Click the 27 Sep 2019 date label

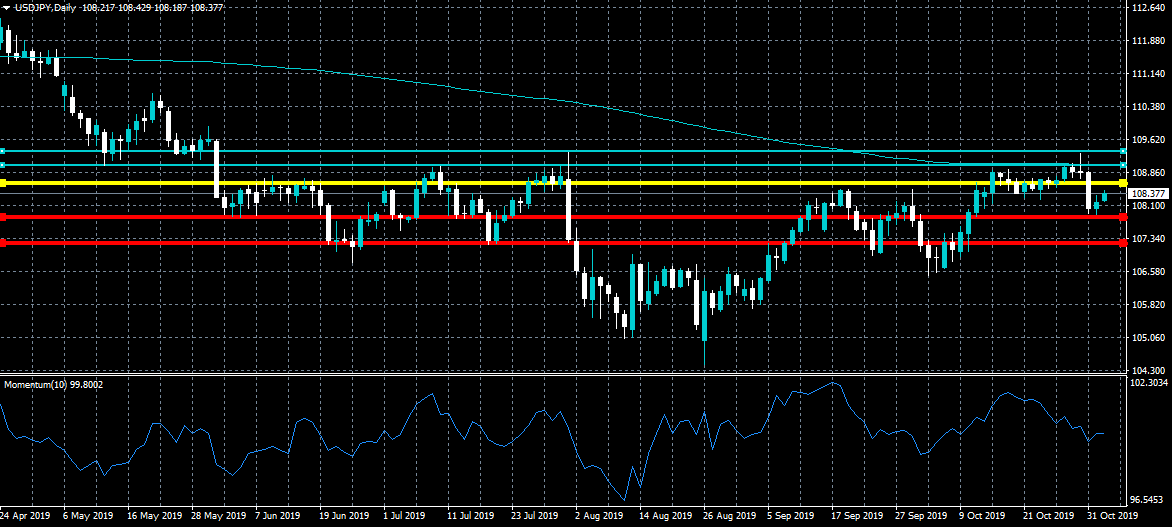click(x=922, y=516)
